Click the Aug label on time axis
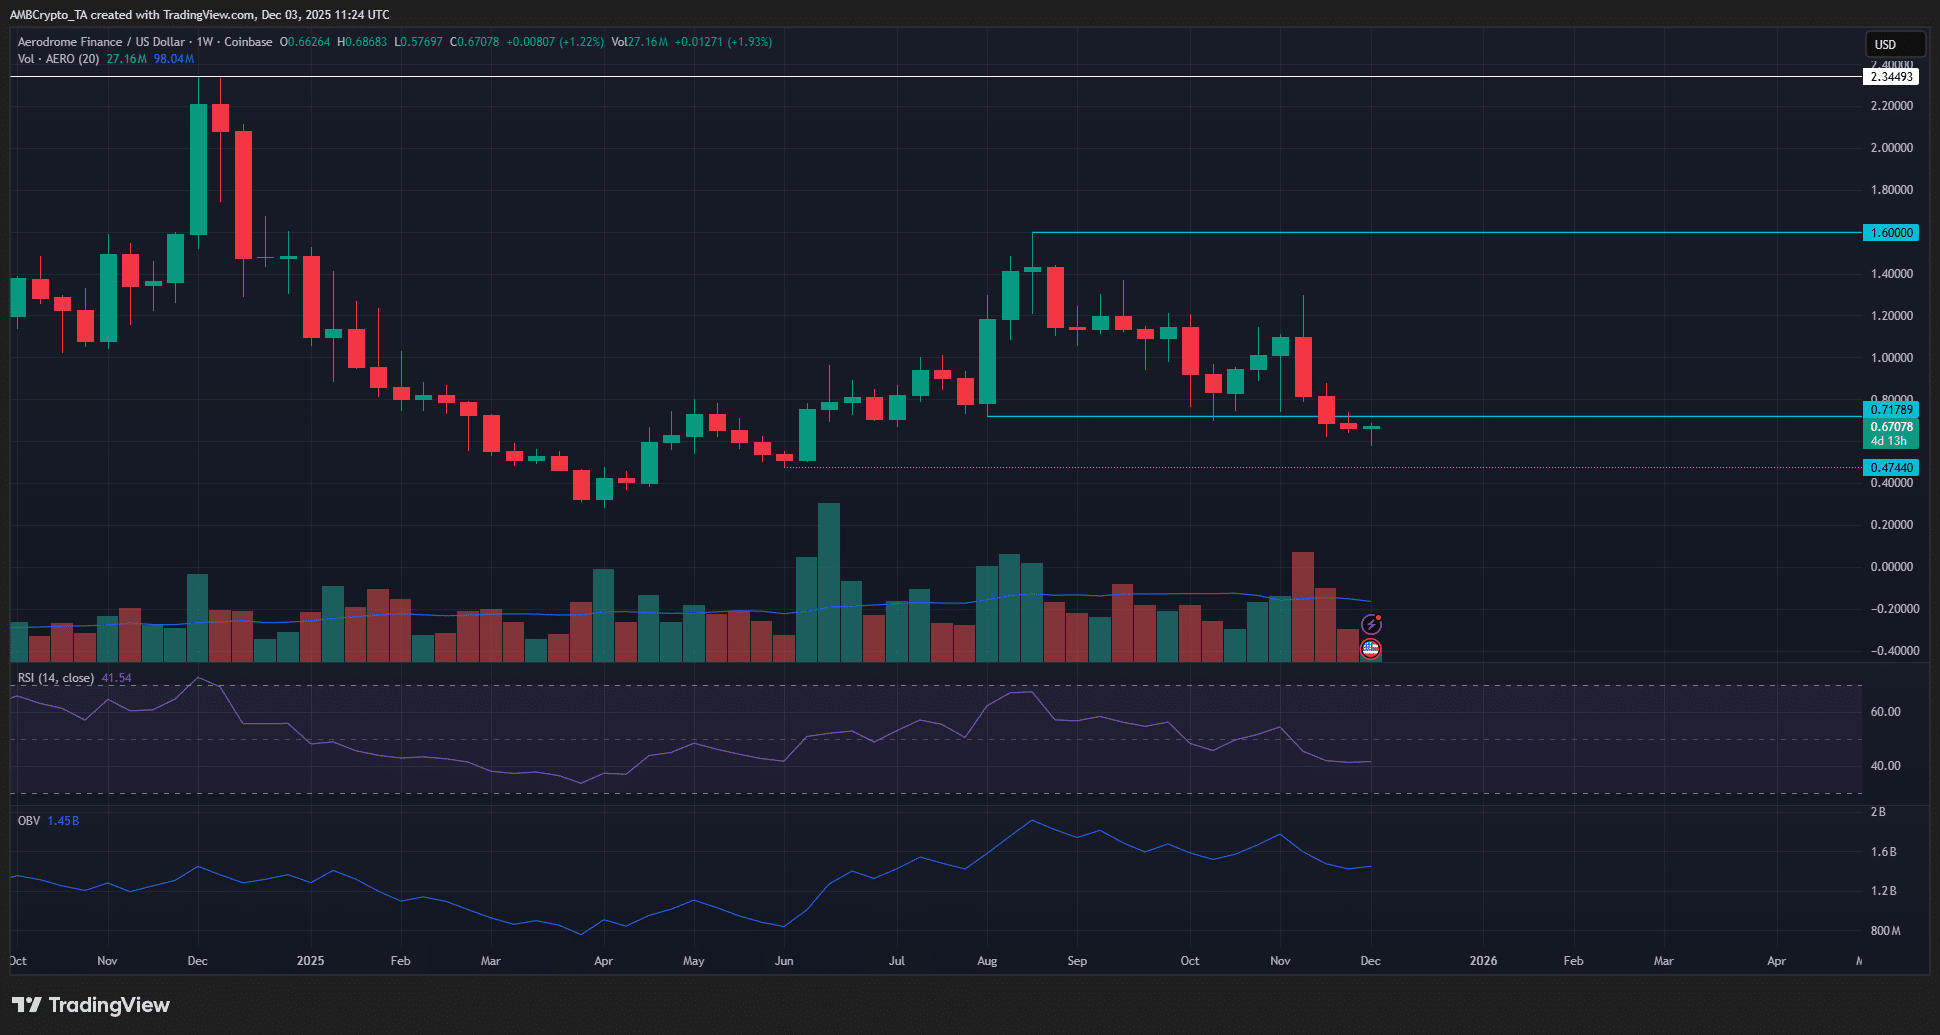This screenshot has height=1035, width=1940. pyautogui.click(x=987, y=961)
